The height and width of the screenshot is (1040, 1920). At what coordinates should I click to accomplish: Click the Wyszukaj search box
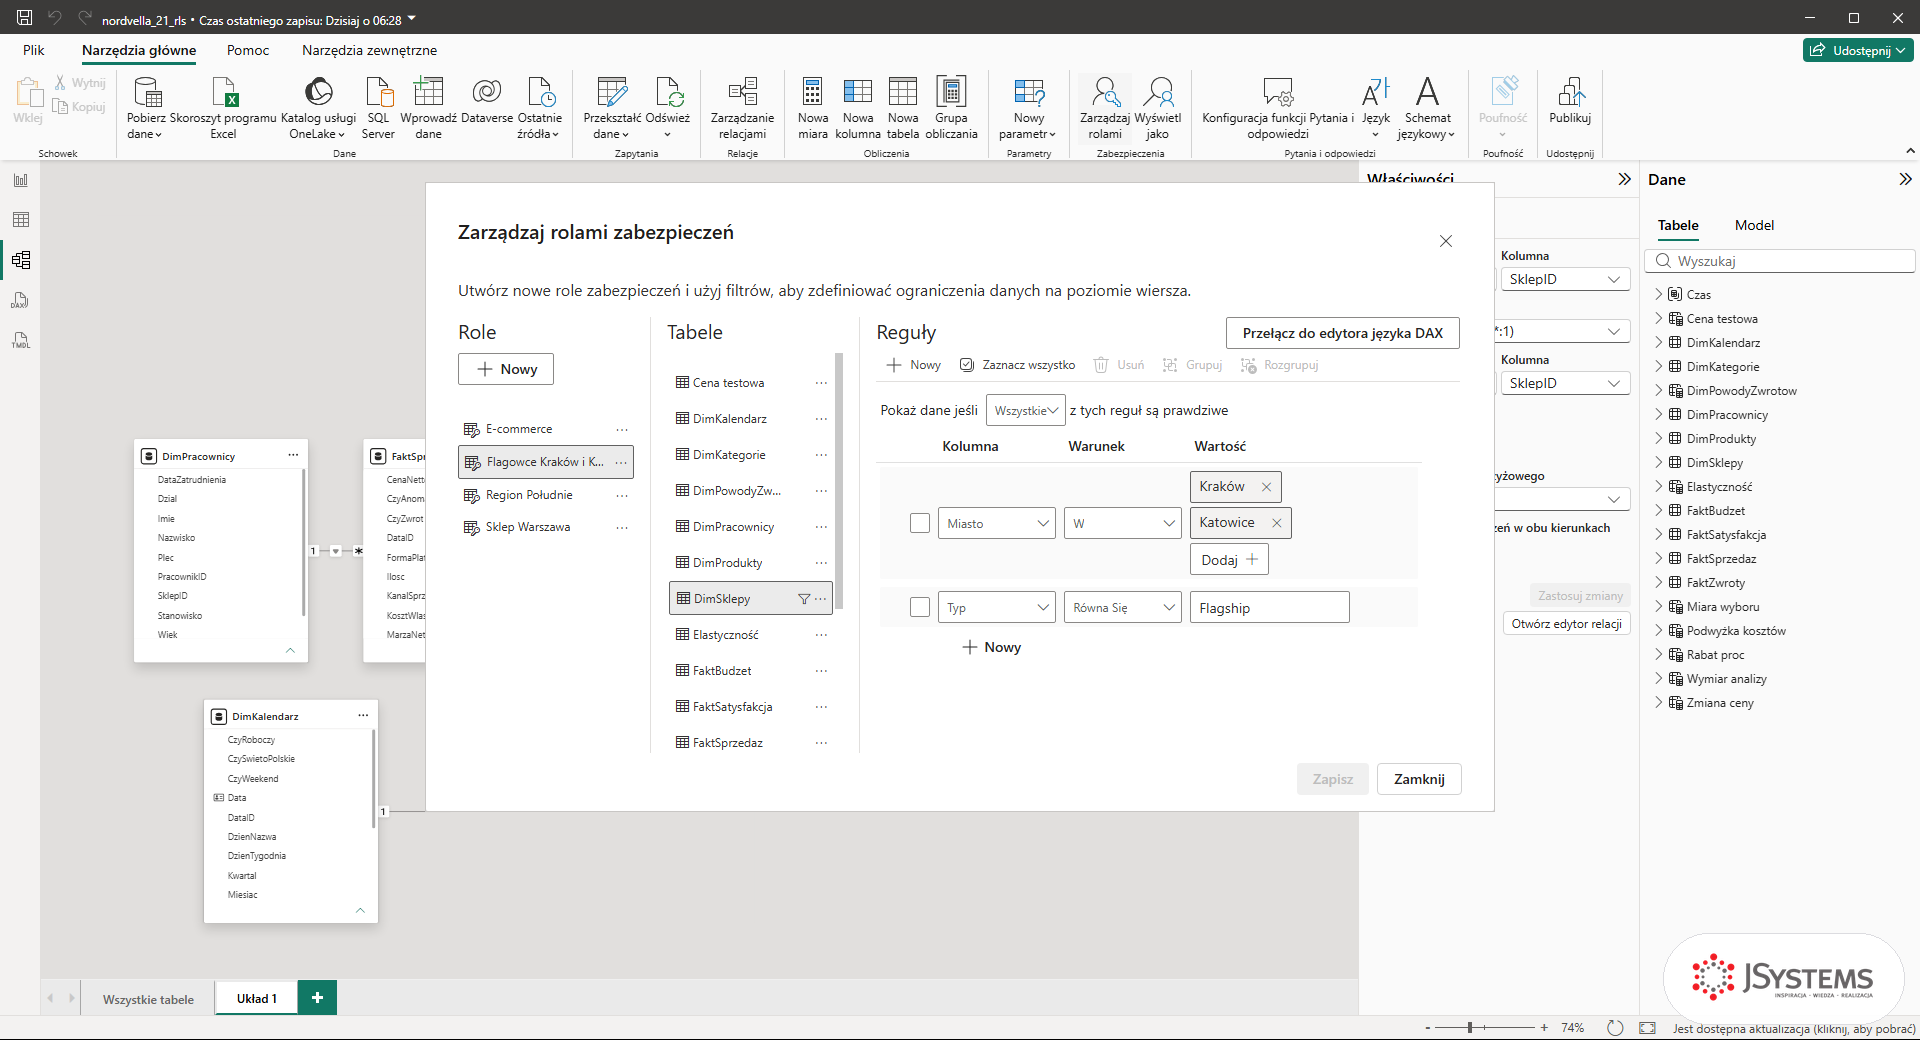click(x=1780, y=261)
